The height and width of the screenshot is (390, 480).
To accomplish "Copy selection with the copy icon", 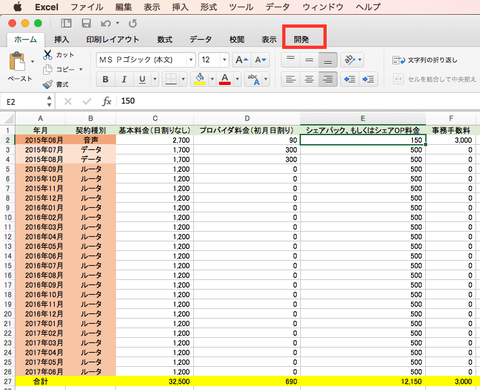I will (x=48, y=69).
